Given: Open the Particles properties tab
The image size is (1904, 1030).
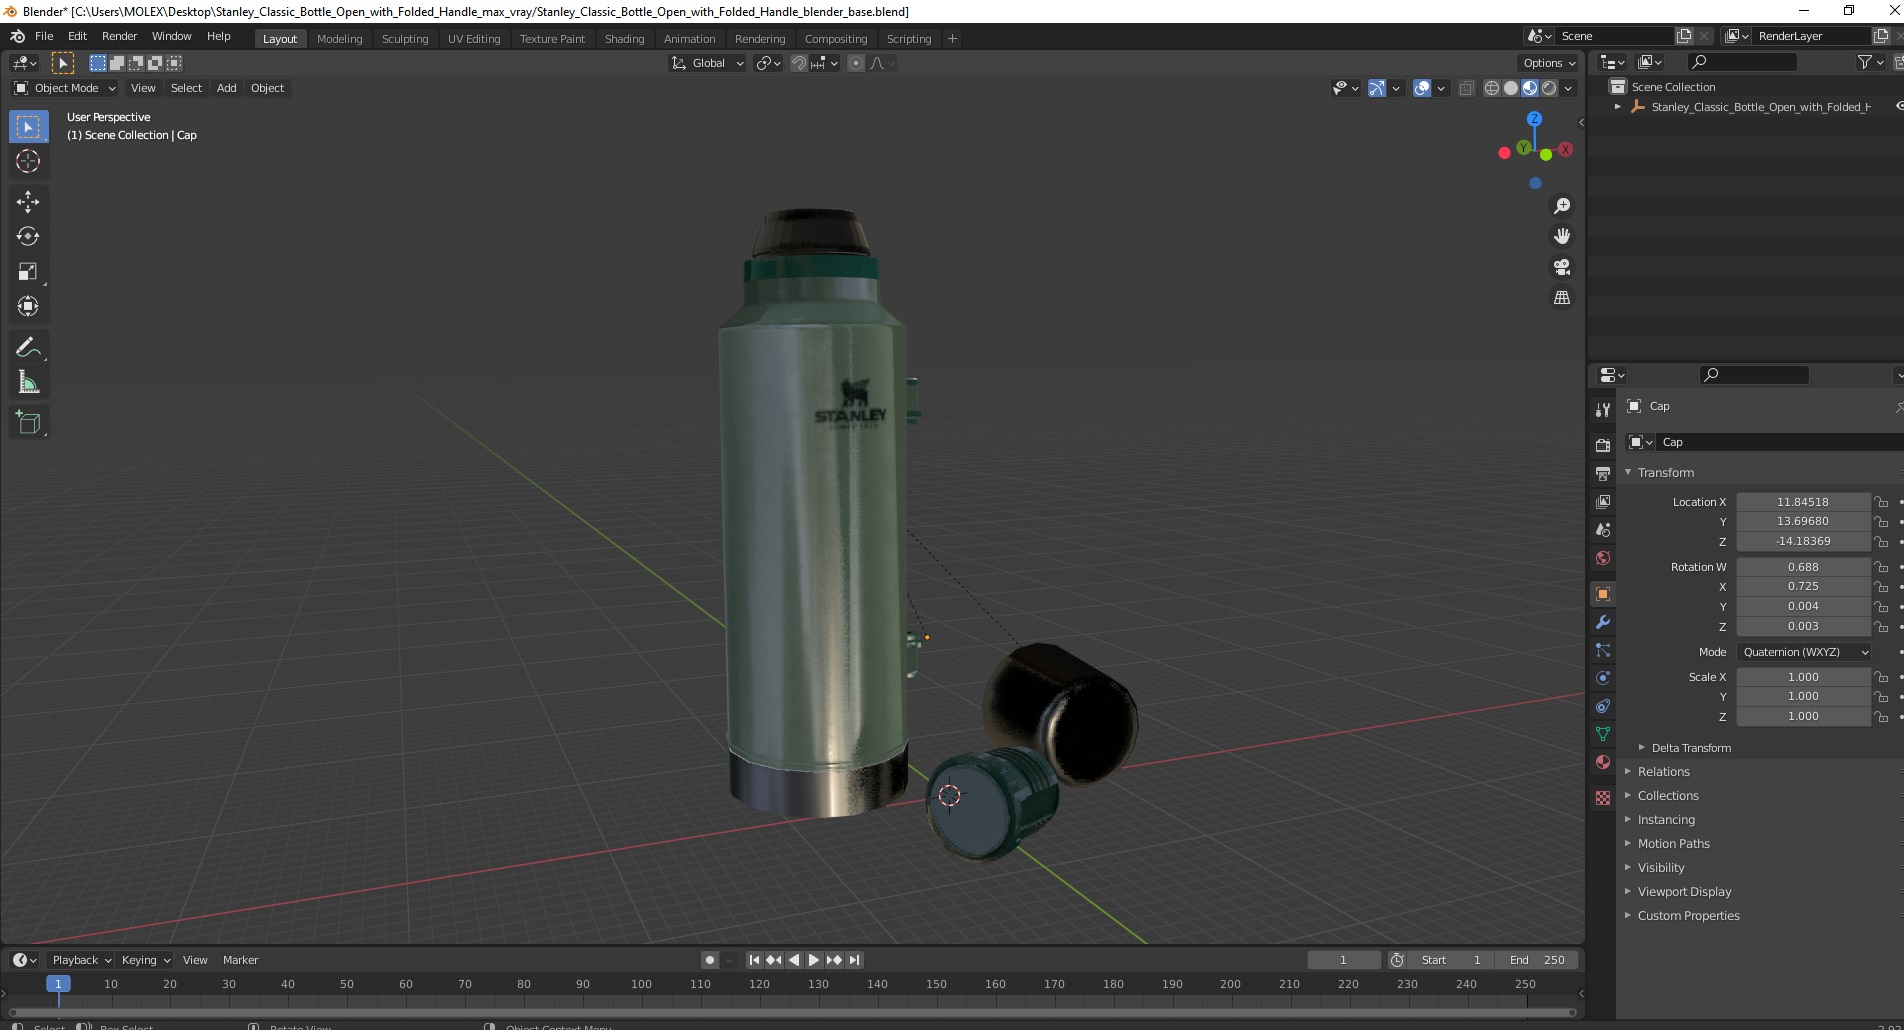Looking at the screenshot, I should pos(1603,650).
